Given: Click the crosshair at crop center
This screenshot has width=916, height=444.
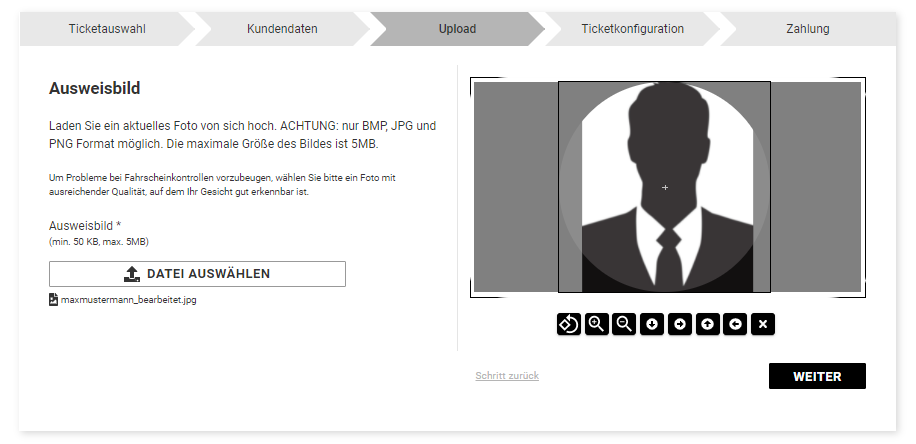Looking at the screenshot, I should [665, 188].
